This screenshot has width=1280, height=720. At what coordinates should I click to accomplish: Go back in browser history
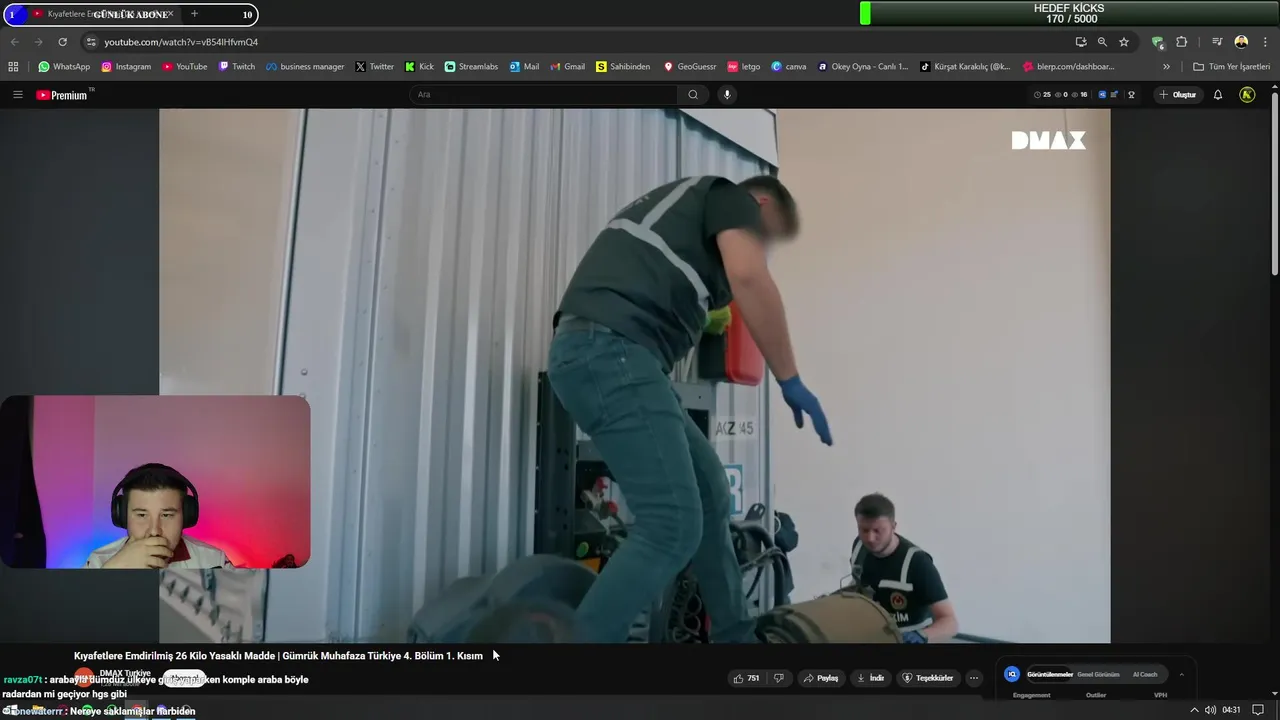pos(14,42)
